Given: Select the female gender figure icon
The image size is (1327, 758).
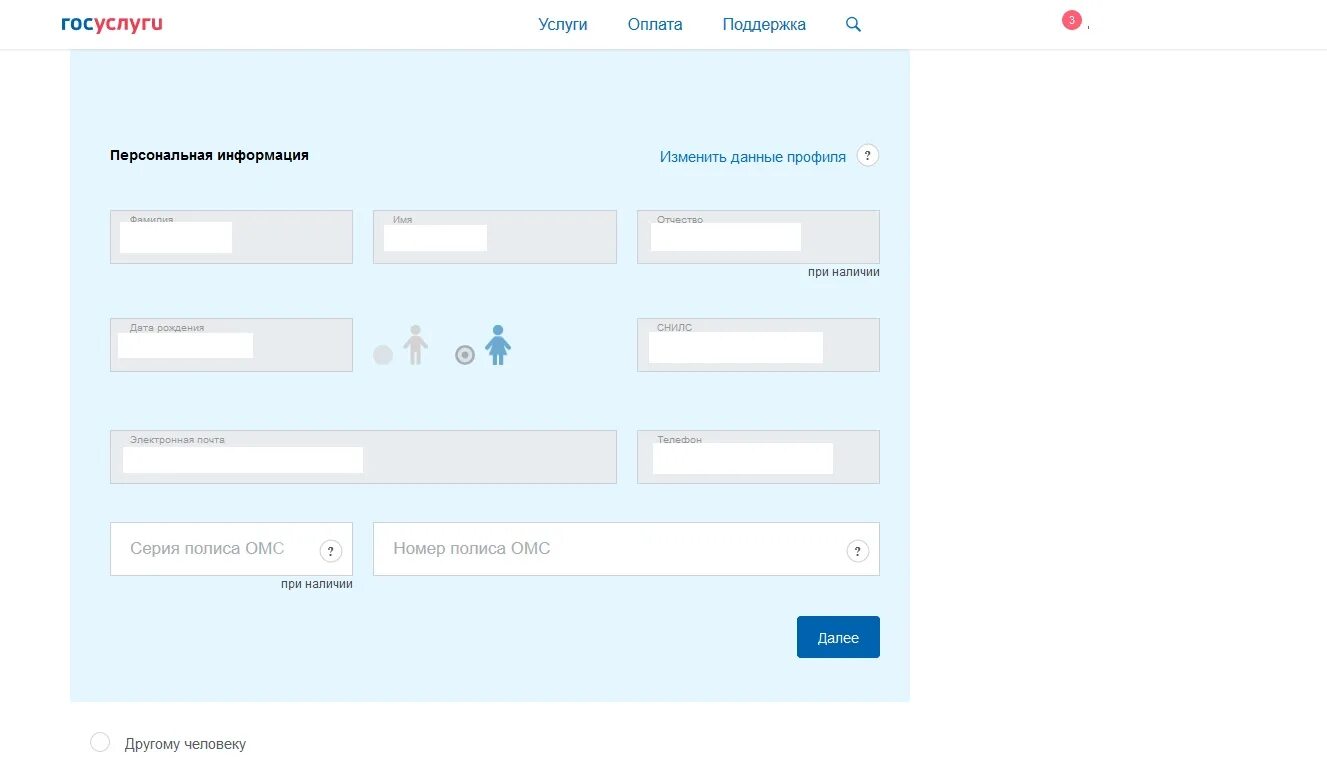Looking at the screenshot, I should coord(498,344).
